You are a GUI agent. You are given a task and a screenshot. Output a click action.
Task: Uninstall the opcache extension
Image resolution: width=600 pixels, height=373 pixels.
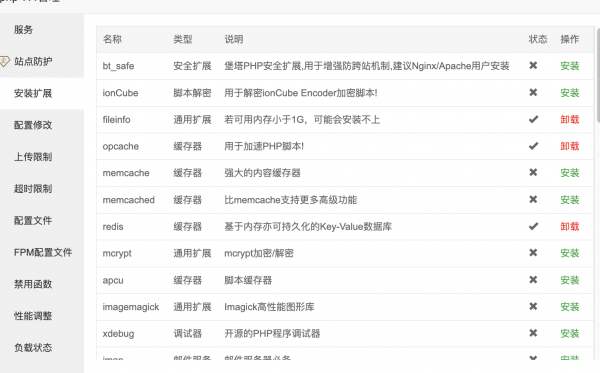(x=570, y=146)
